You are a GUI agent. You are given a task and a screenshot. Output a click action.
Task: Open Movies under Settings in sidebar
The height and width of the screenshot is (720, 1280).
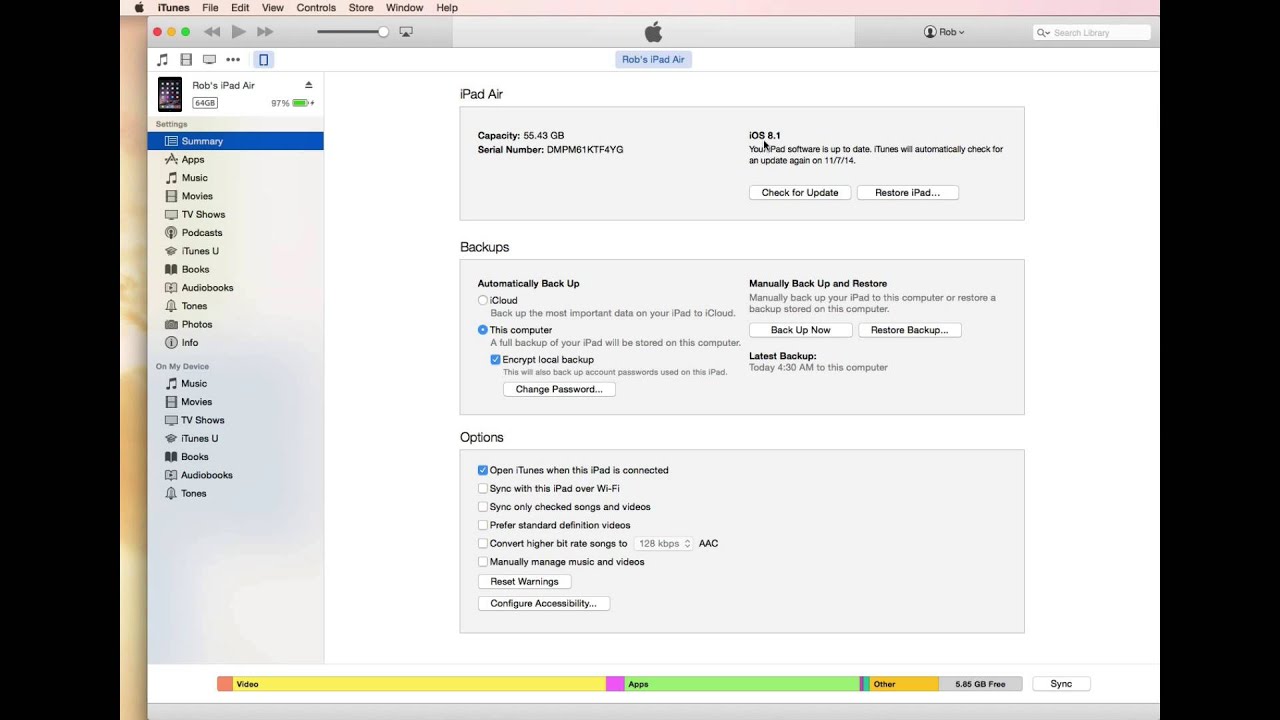pyautogui.click(x=197, y=196)
